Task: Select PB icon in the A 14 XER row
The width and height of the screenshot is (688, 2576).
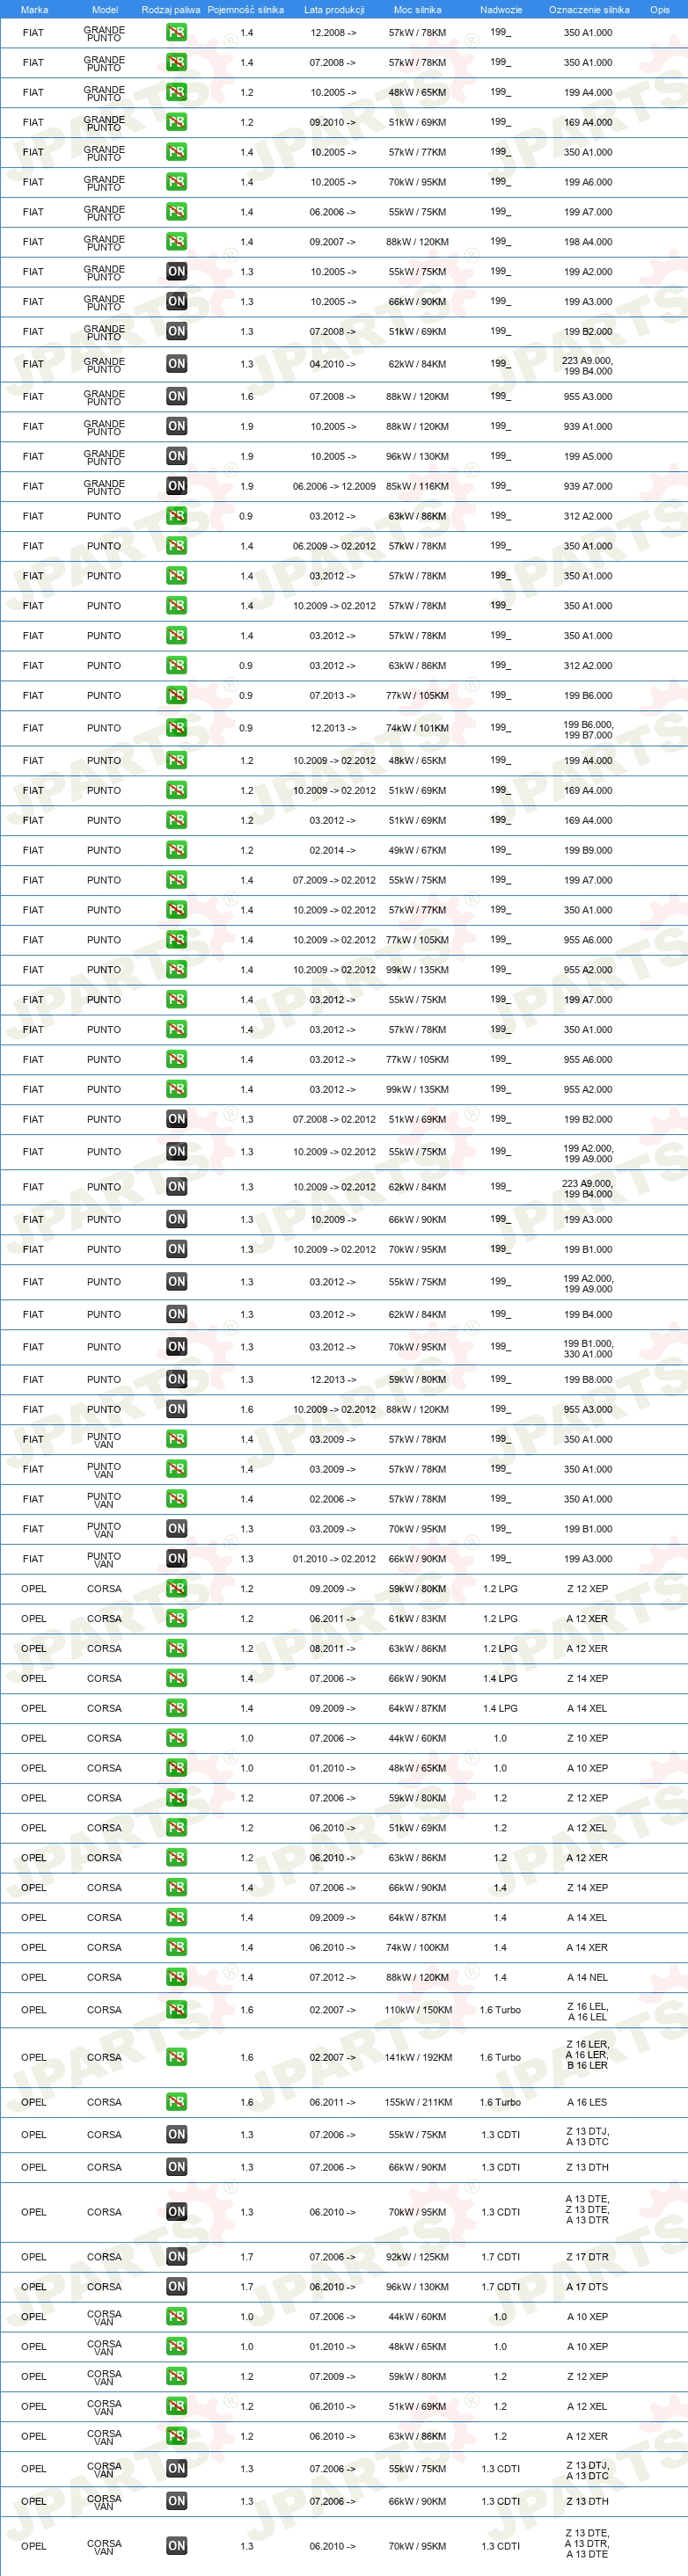Action: point(176,1947)
